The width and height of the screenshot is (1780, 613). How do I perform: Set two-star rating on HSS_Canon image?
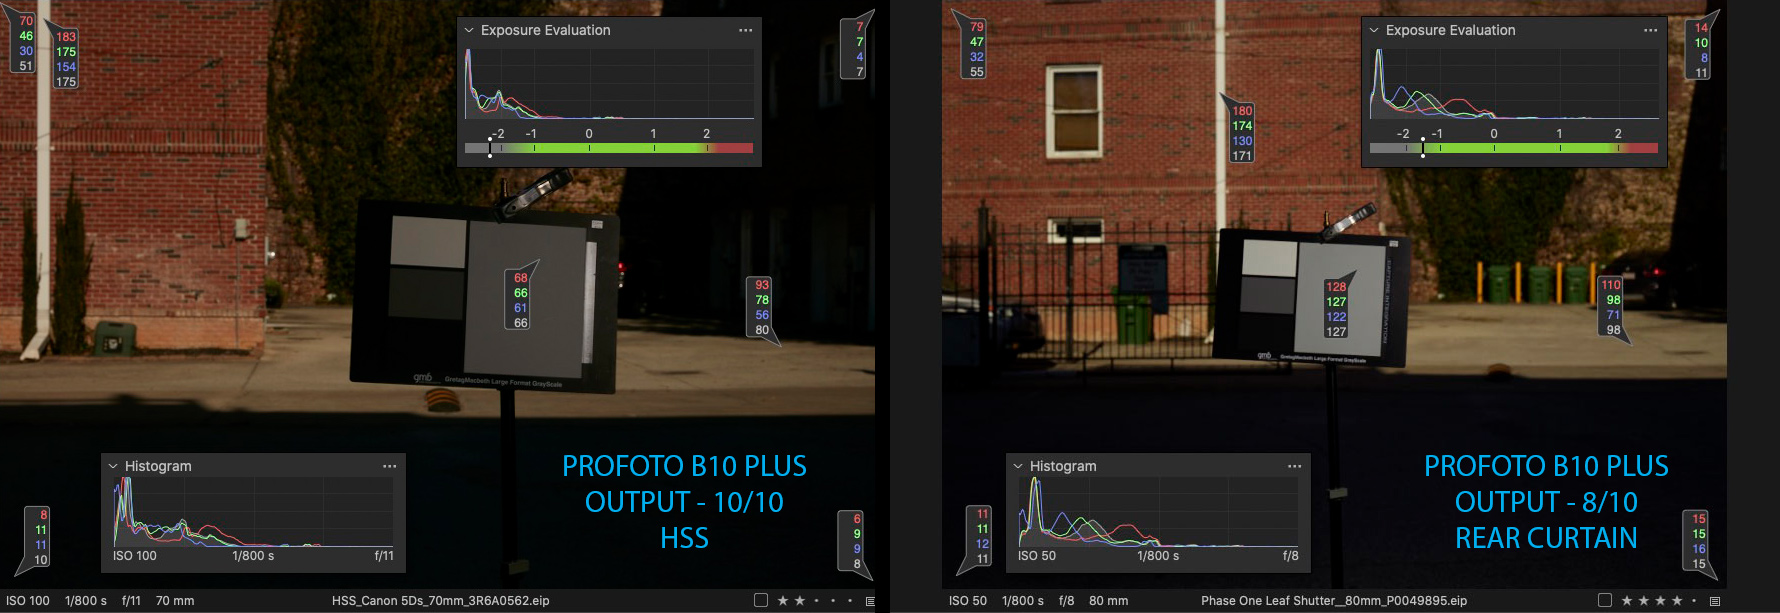tap(799, 601)
